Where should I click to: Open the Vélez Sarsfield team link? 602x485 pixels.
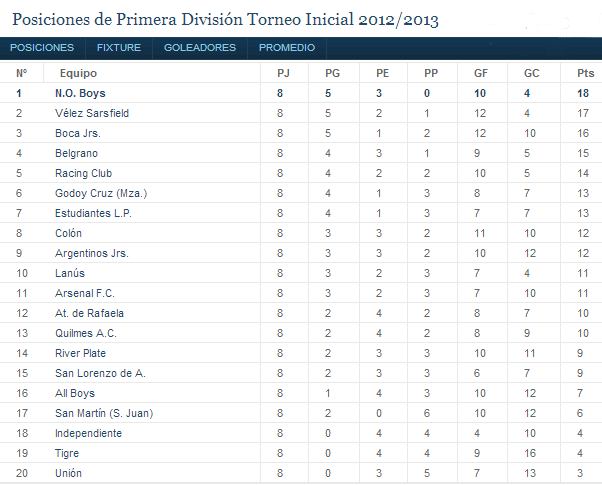click(92, 113)
